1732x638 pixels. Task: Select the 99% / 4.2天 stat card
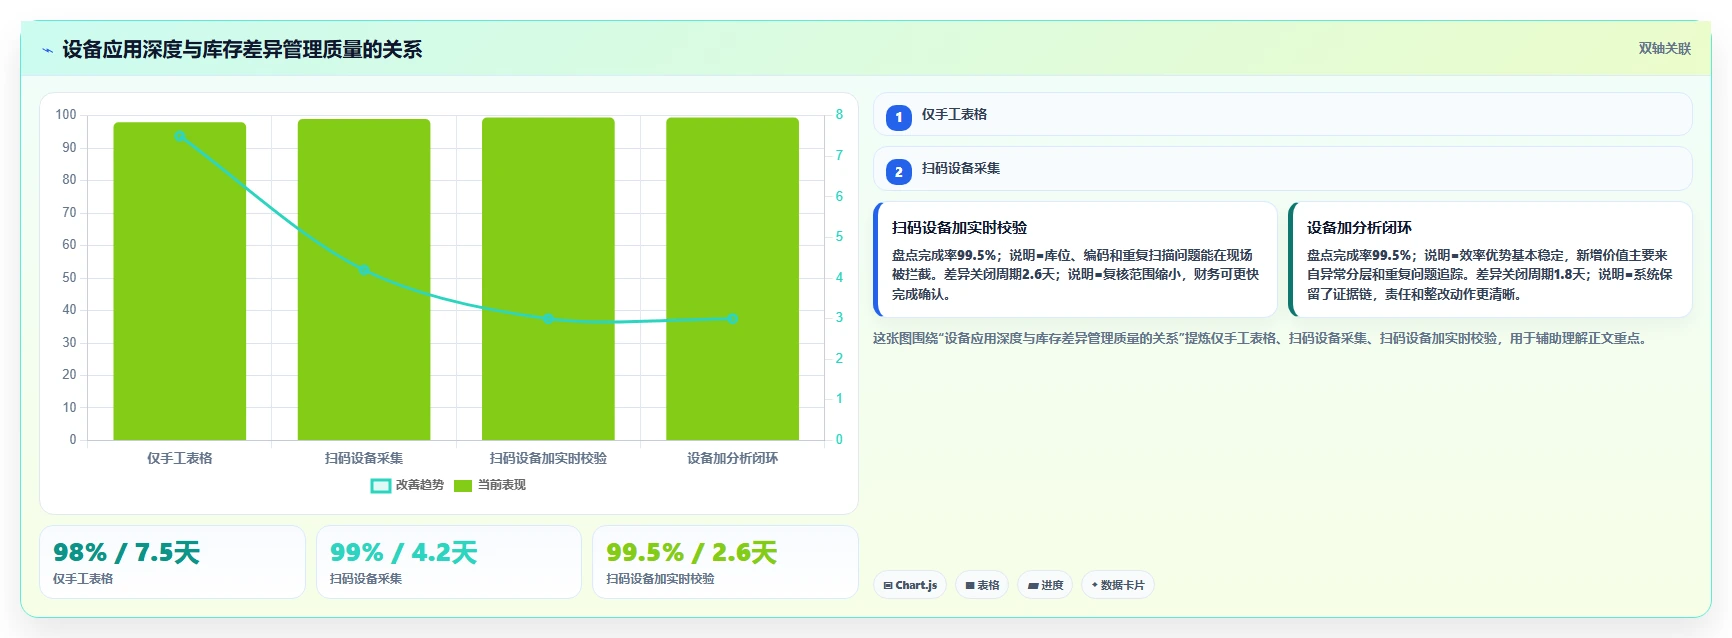point(449,562)
